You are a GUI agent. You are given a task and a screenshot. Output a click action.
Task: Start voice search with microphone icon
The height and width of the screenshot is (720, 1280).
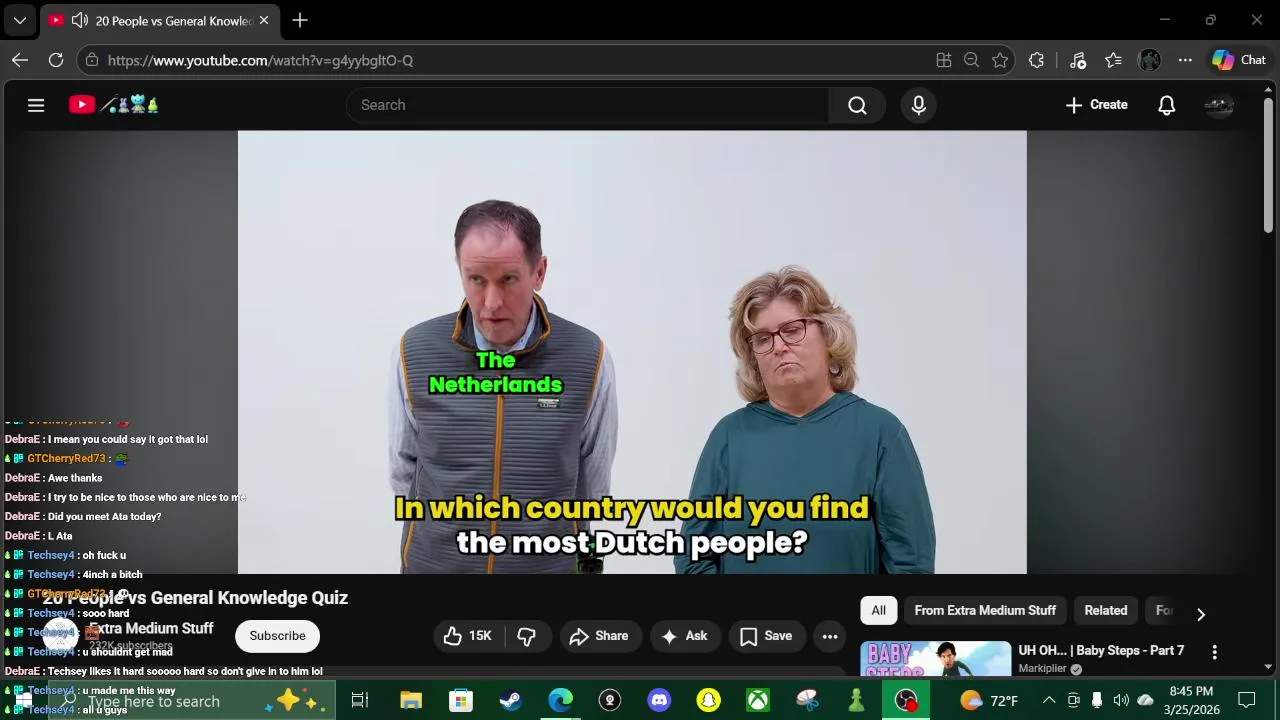[x=918, y=105]
